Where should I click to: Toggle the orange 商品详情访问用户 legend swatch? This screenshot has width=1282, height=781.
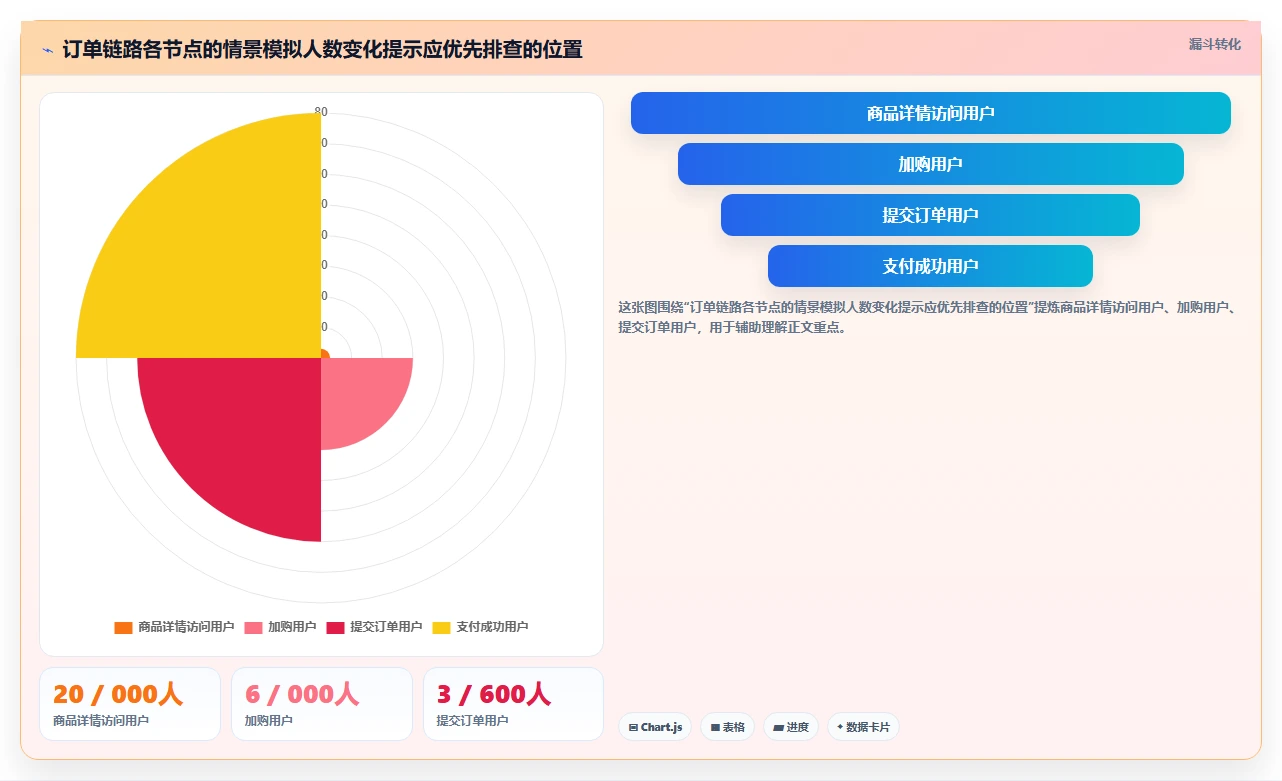[x=123, y=627]
